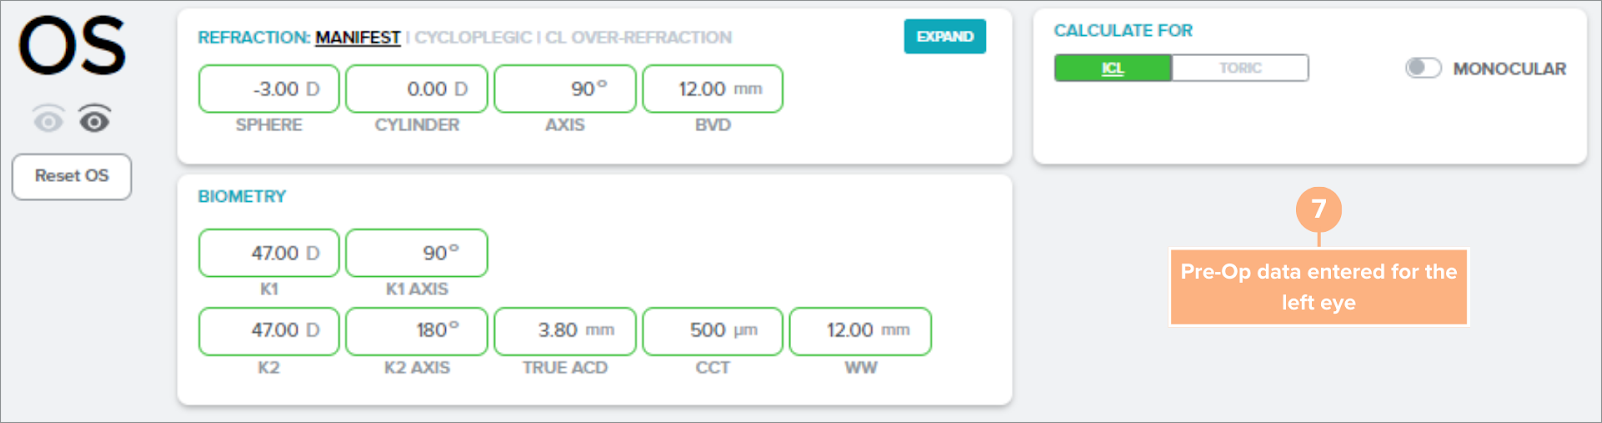Image resolution: width=1602 pixels, height=423 pixels.
Task: Select the Manifest refraction tab
Action: point(357,38)
